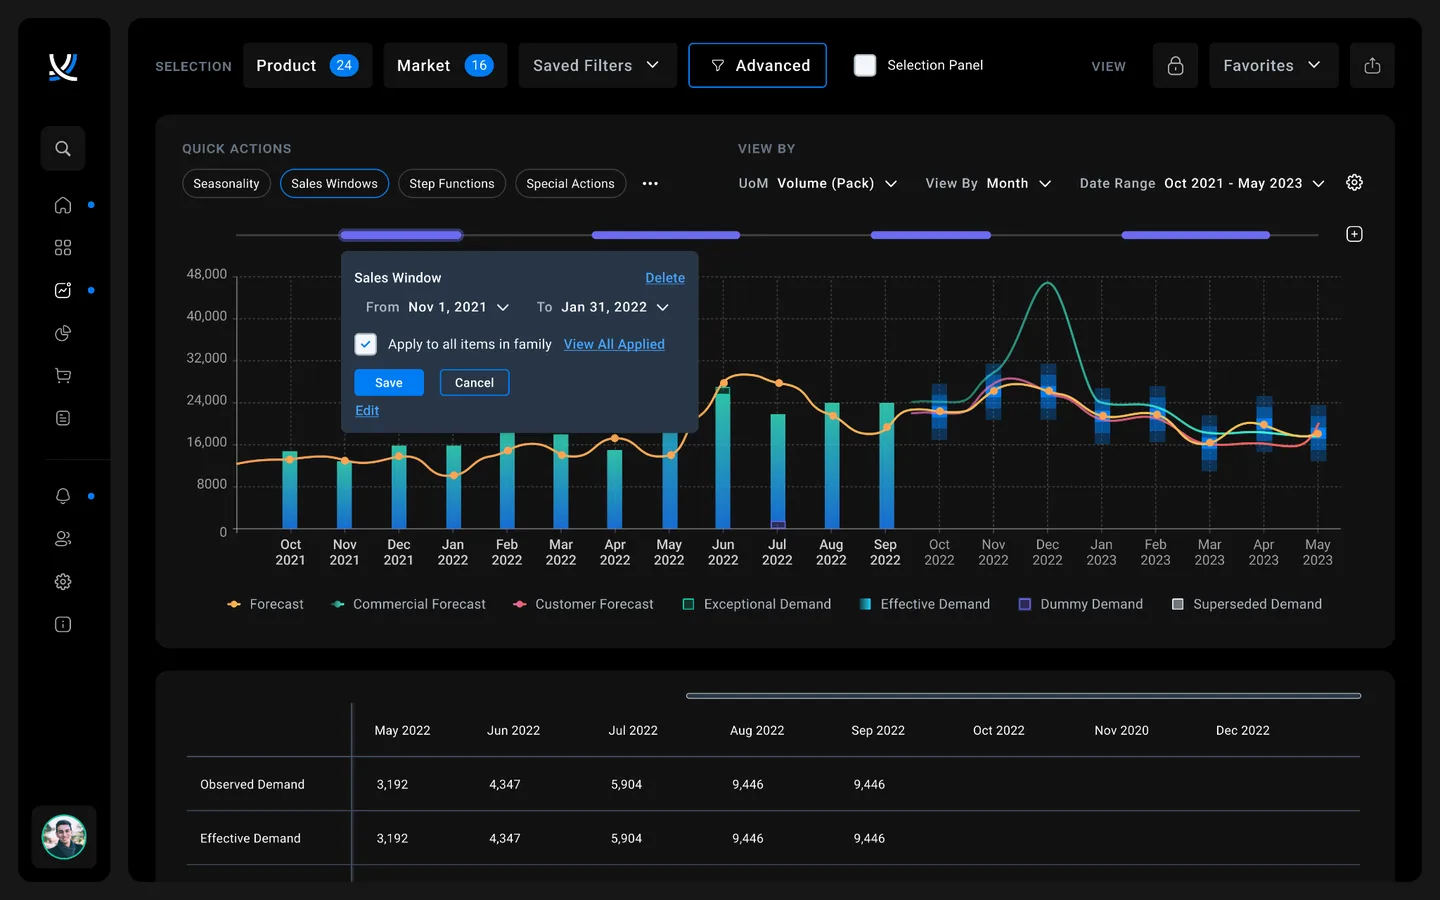
Task: Select the pie chart analytics sidebar icon
Action: pyautogui.click(x=62, y=333)
